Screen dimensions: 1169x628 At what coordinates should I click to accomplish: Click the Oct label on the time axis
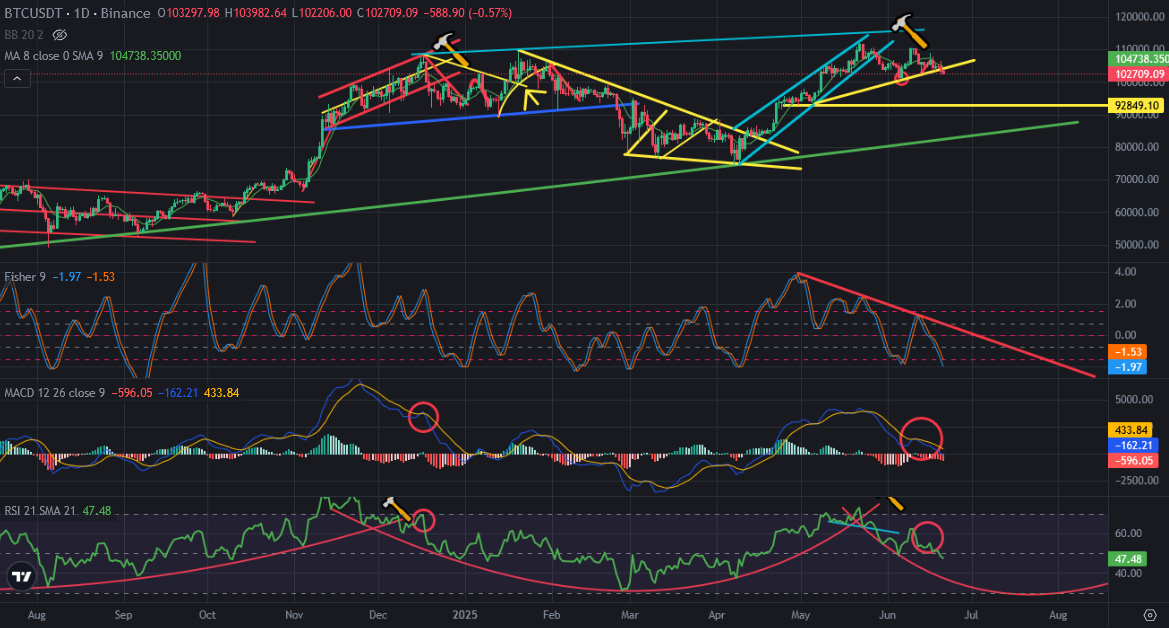pos(207,615)
